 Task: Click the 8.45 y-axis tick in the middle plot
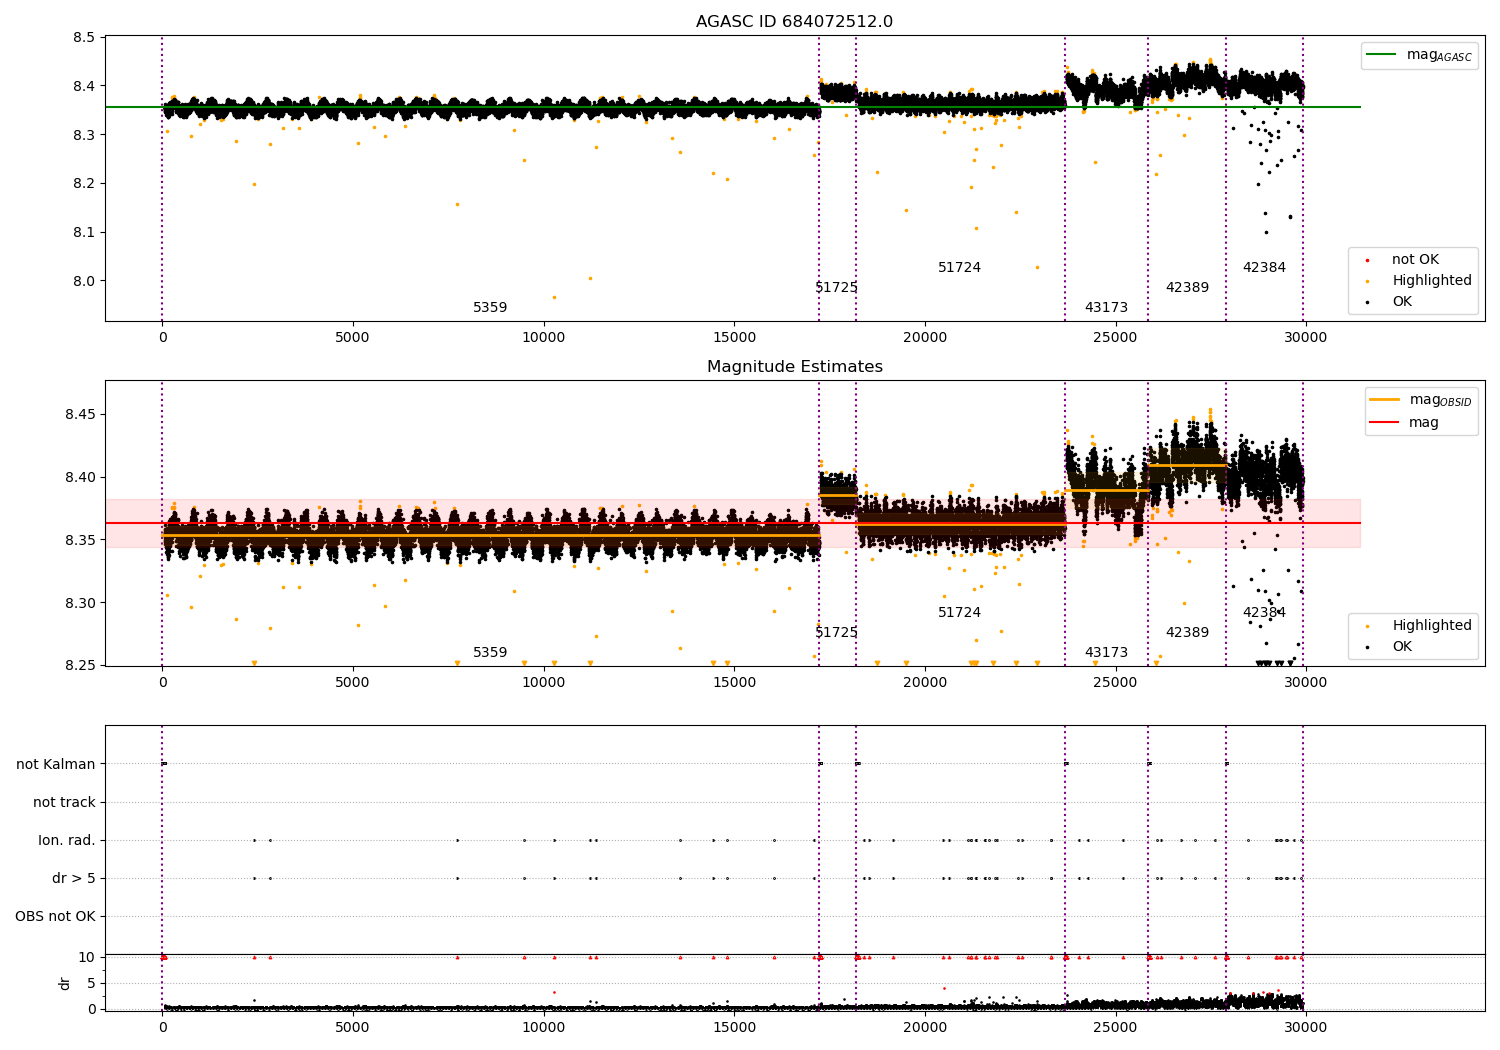pyautogui.click(x=80, y=414)
